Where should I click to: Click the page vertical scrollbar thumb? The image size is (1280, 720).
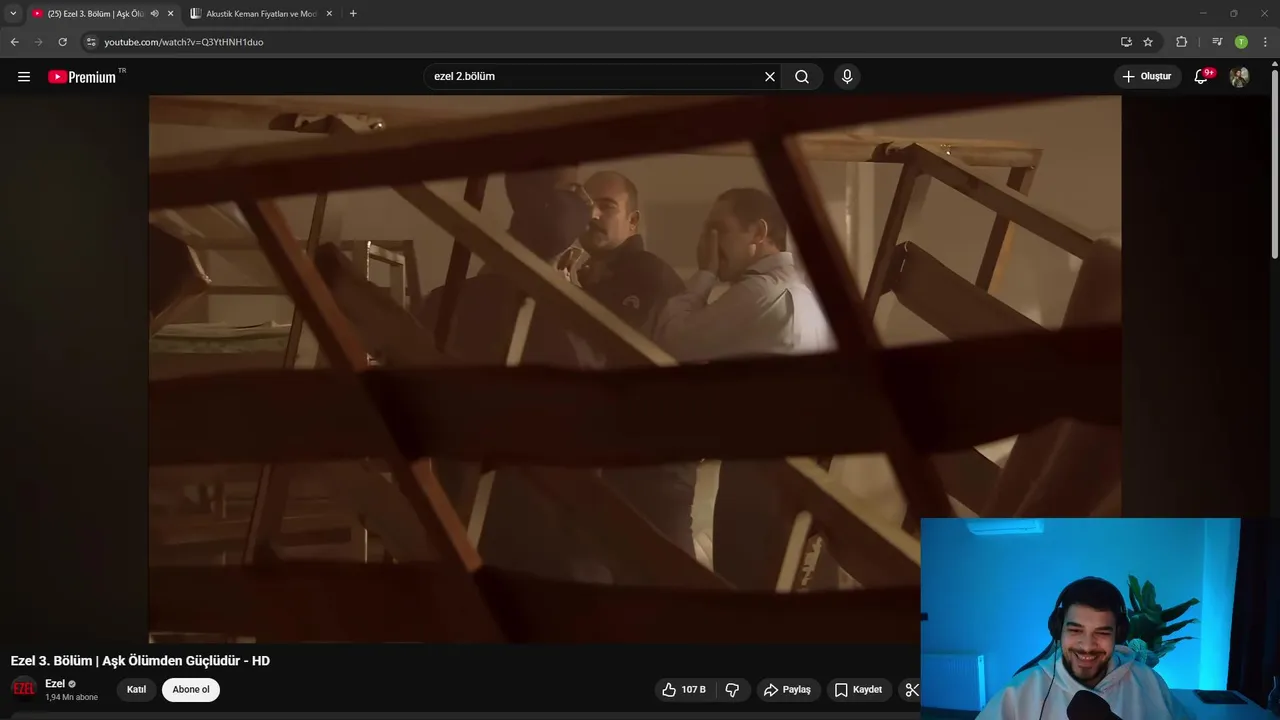click(x=1275, y=165)
